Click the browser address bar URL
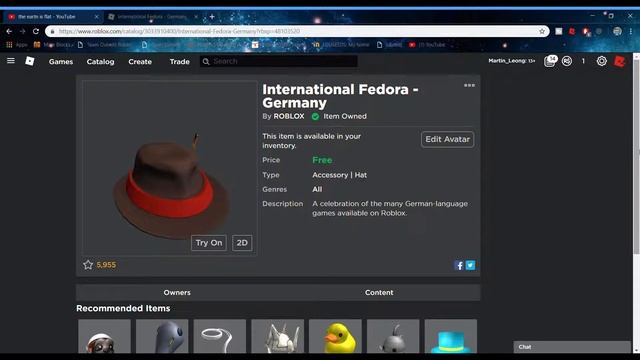The width and height of the screenshot is (640, 360). (180, 31)
